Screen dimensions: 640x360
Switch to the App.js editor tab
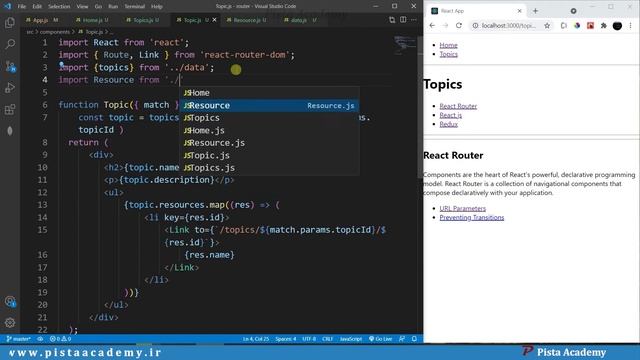tap(42, 20)
